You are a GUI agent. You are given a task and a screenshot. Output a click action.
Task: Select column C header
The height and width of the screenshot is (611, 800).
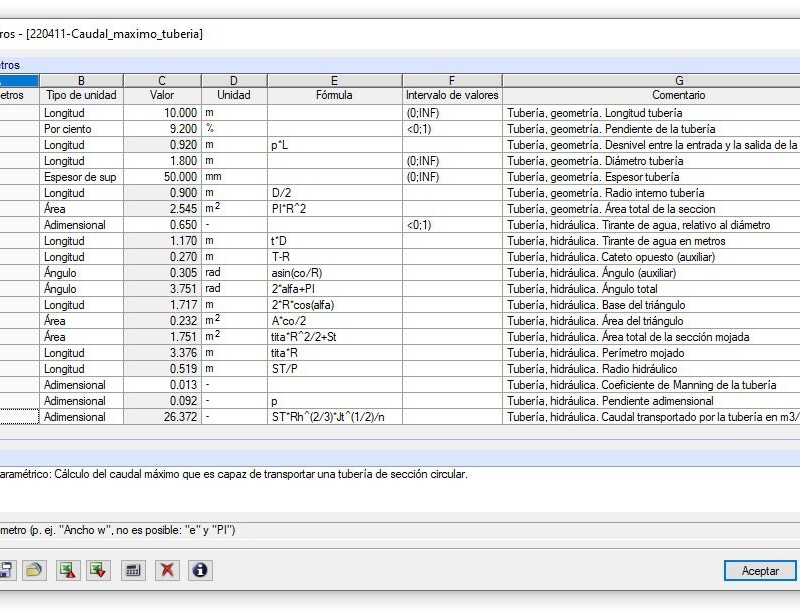tap(162, 81)
